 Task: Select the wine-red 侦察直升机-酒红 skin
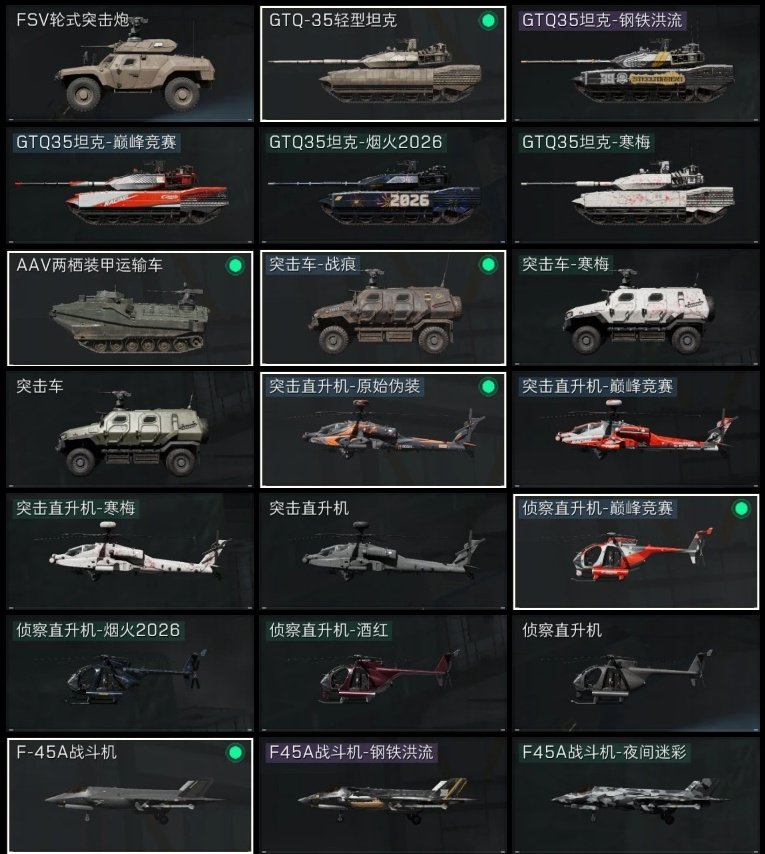pos(383,673)
